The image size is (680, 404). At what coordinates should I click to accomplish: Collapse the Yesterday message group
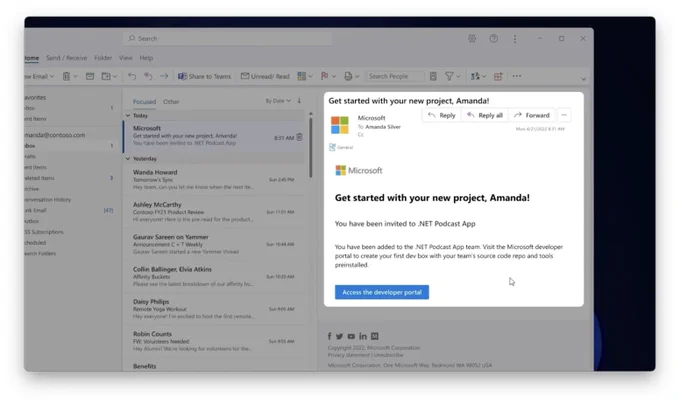[128, 159]
